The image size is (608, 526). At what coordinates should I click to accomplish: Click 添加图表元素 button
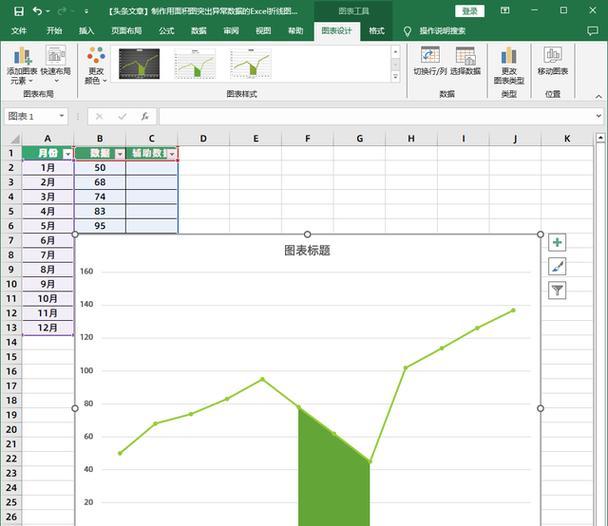22,65
